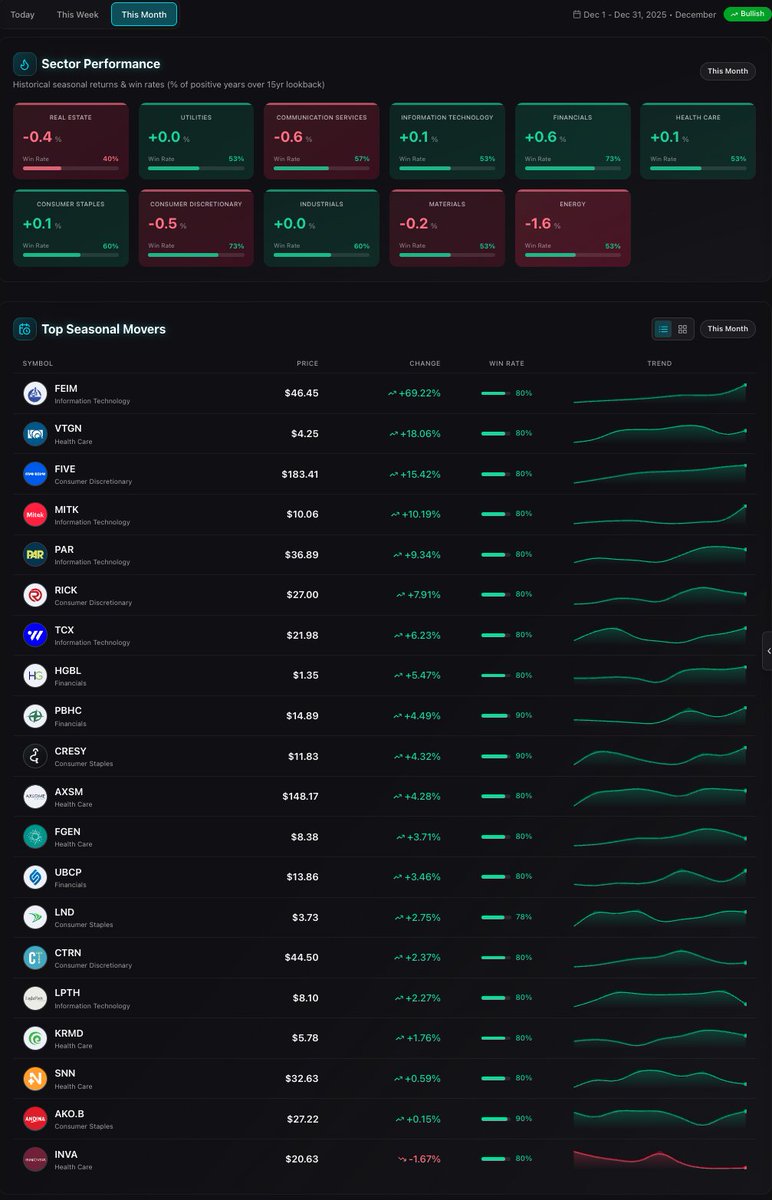Click the TREND column header
The width and height of the screenshot is (772, 1200).
click(660, 363)
